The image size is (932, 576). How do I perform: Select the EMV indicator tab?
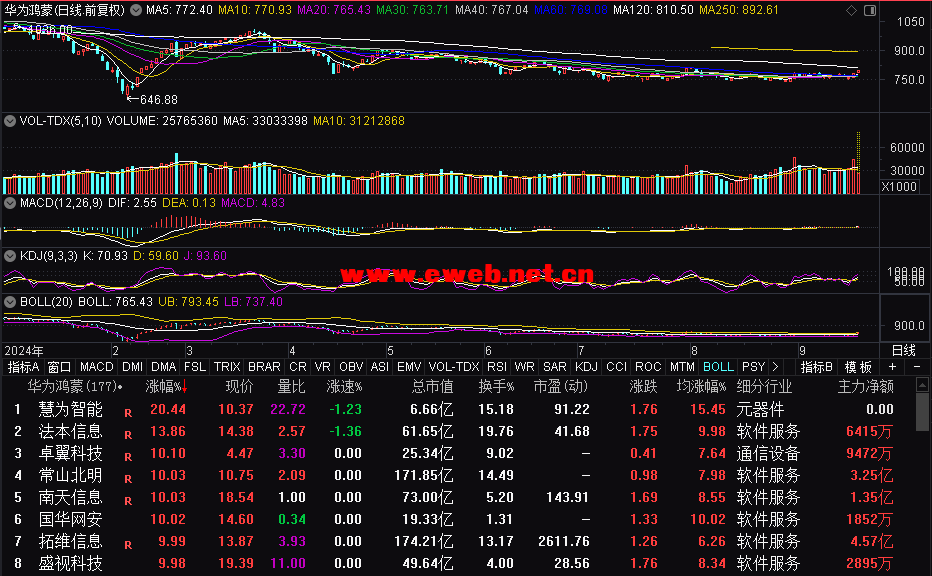pyautogui.click(x=409, y=367)
